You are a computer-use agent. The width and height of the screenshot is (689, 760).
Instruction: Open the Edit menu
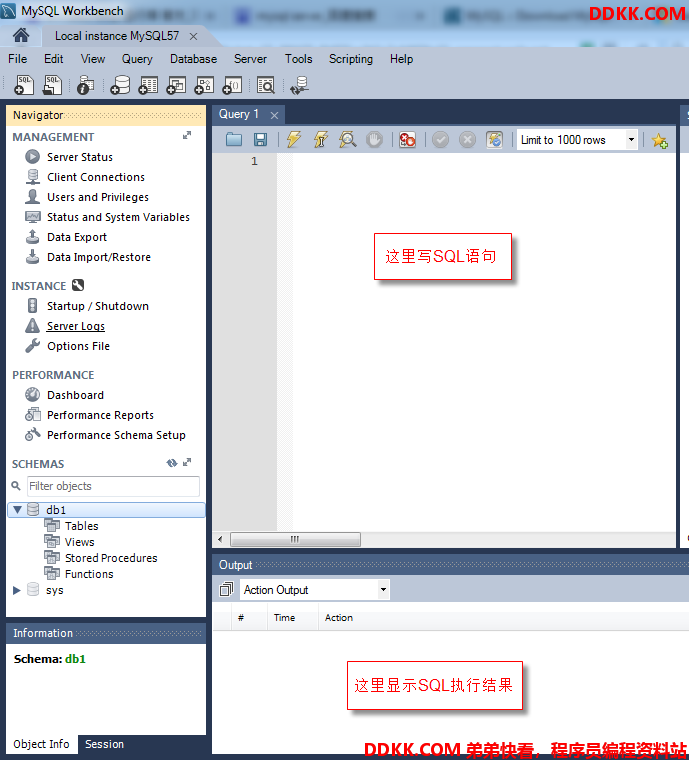[53, 59]
